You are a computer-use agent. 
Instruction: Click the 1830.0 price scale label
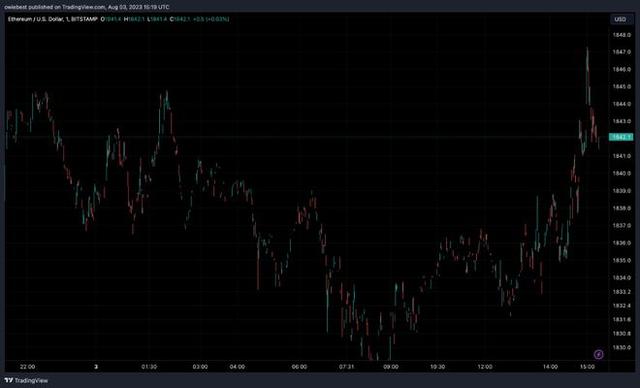pos(621,348)
